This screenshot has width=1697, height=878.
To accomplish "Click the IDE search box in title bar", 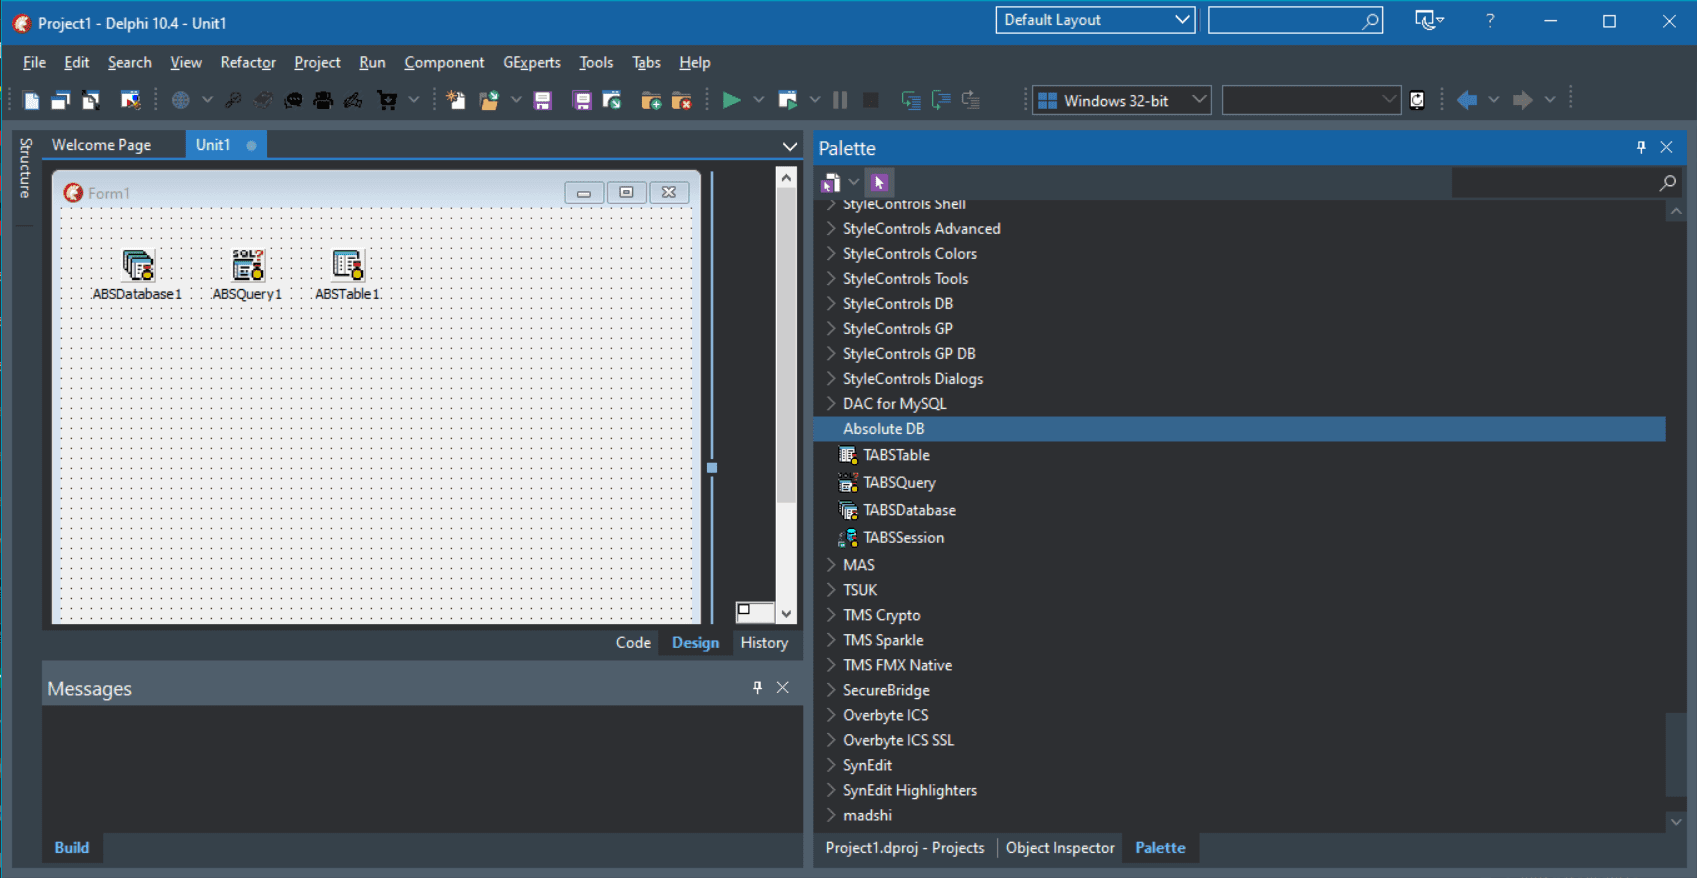I will coord(1295,20).
